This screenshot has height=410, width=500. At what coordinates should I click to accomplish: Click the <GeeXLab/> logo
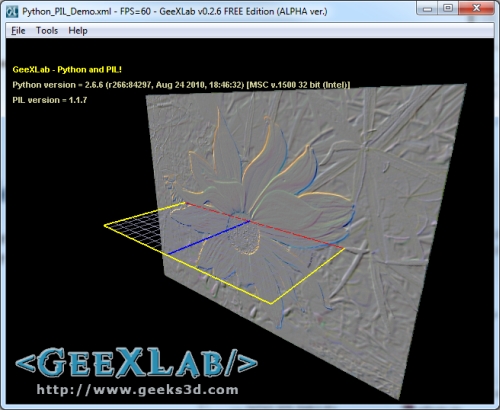[137, 363]
